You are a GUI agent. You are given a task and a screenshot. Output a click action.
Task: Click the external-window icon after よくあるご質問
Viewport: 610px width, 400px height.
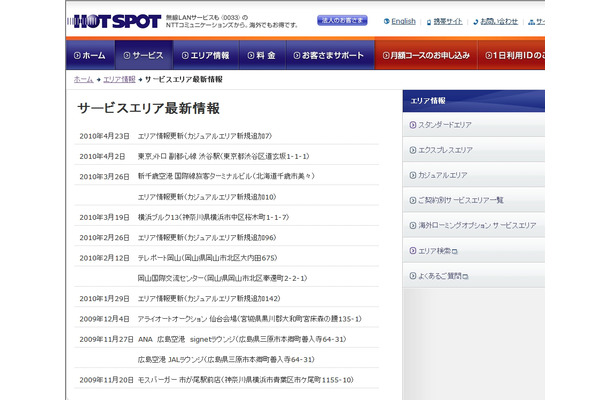point(465,277)
